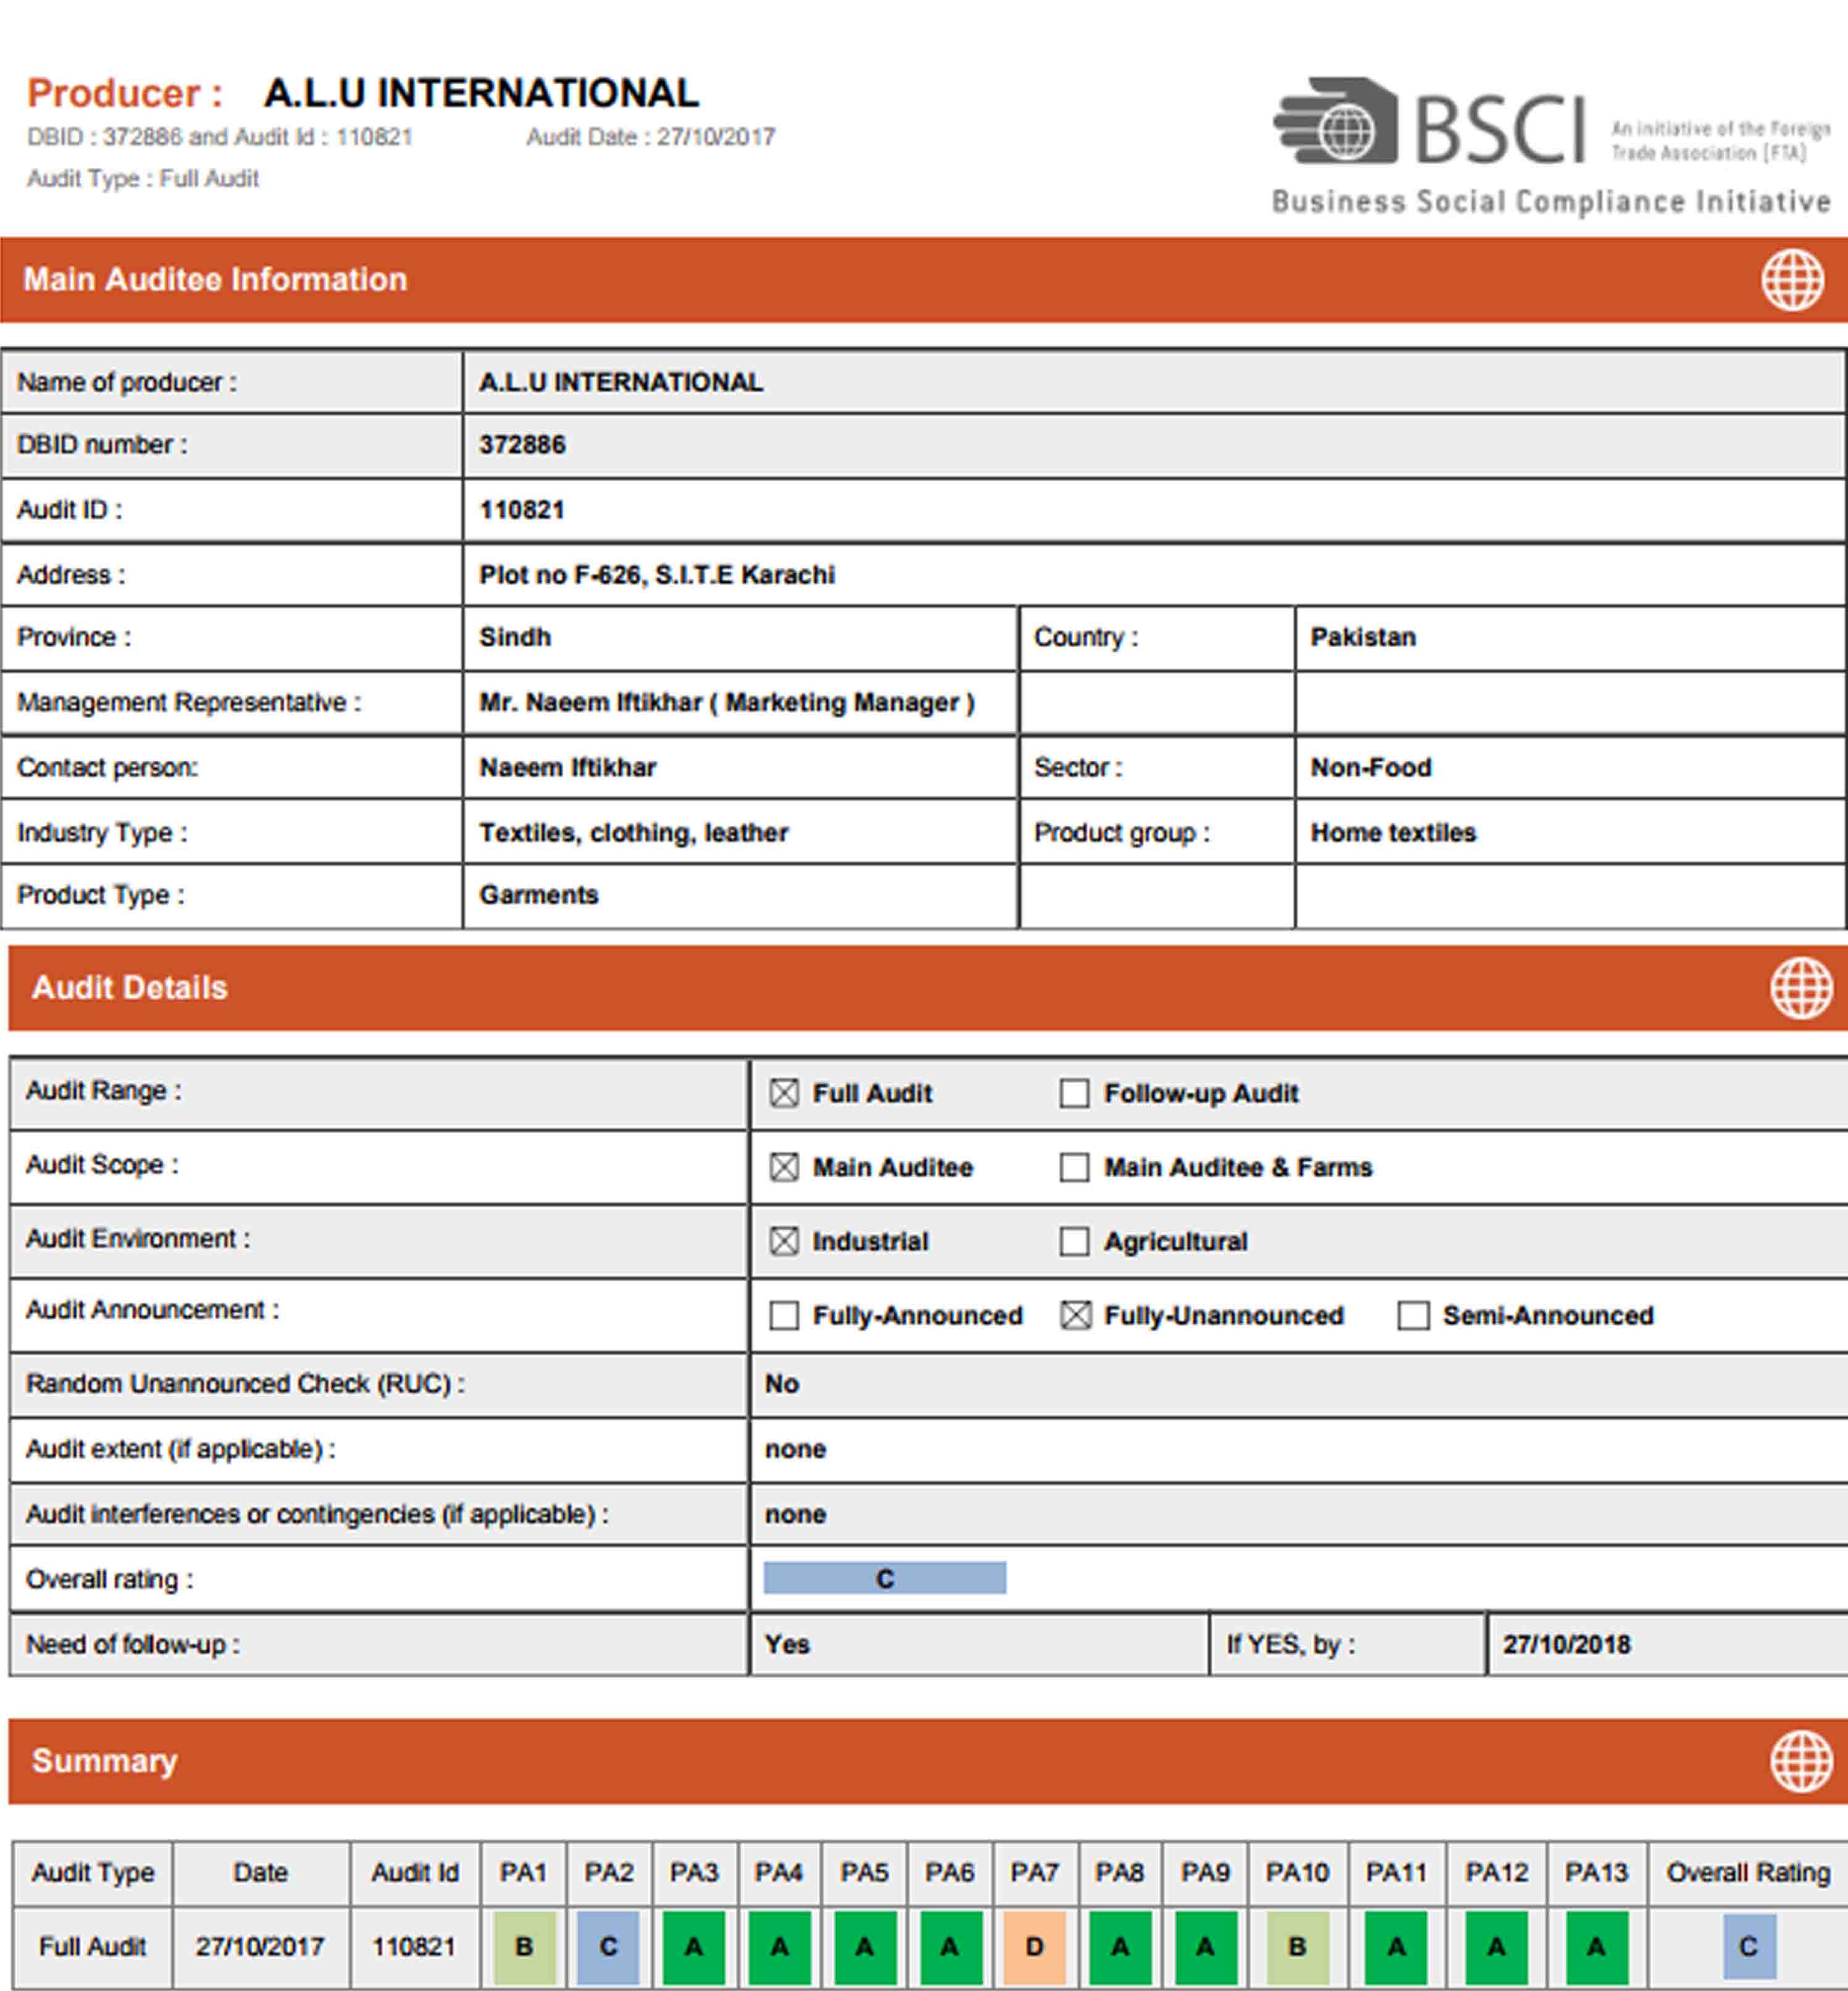1848x1991 pixels.
Task: Click the Overall Rating column header
Action: (1748, 1873)
